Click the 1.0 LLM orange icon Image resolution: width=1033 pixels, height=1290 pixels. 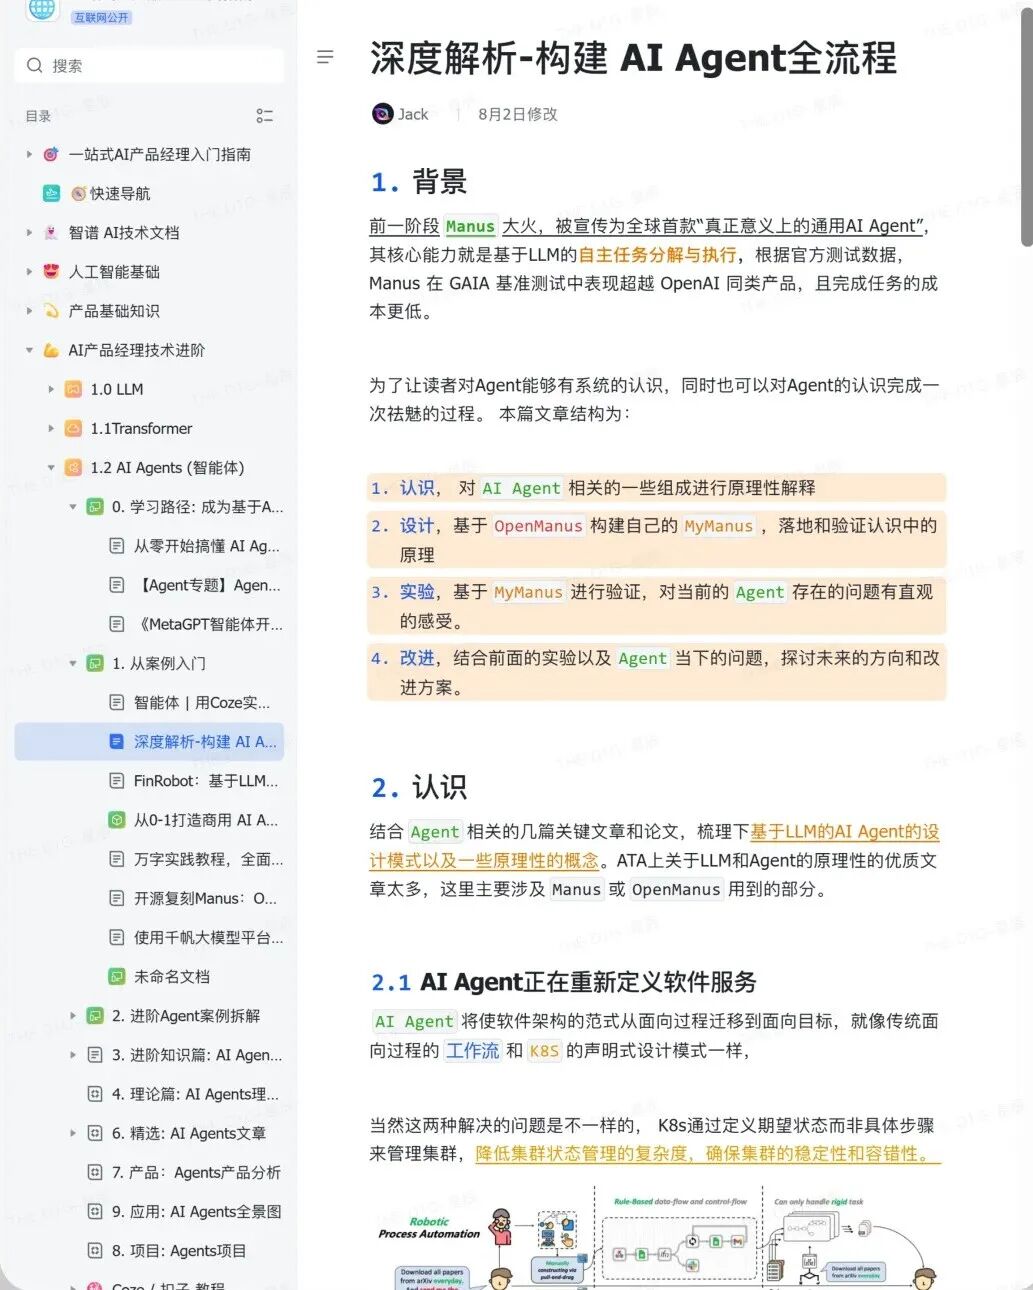(73, 389)
